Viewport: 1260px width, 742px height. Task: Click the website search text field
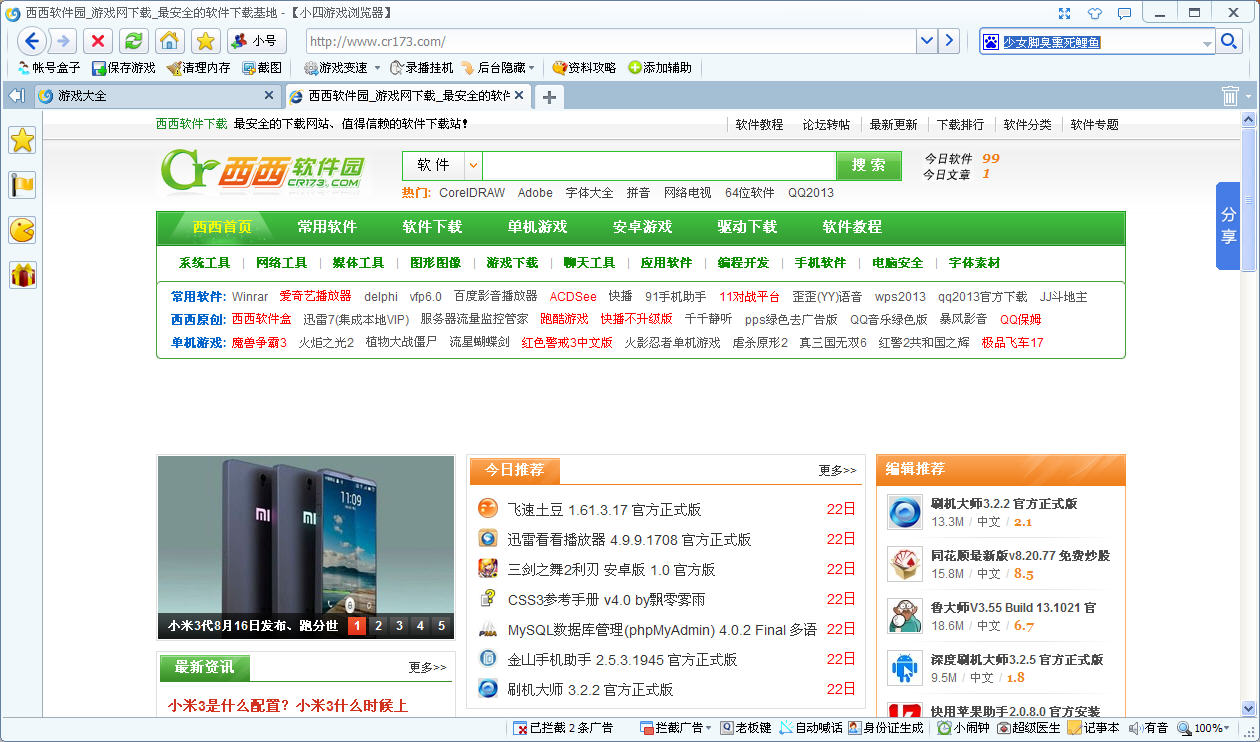coord(658,166)
